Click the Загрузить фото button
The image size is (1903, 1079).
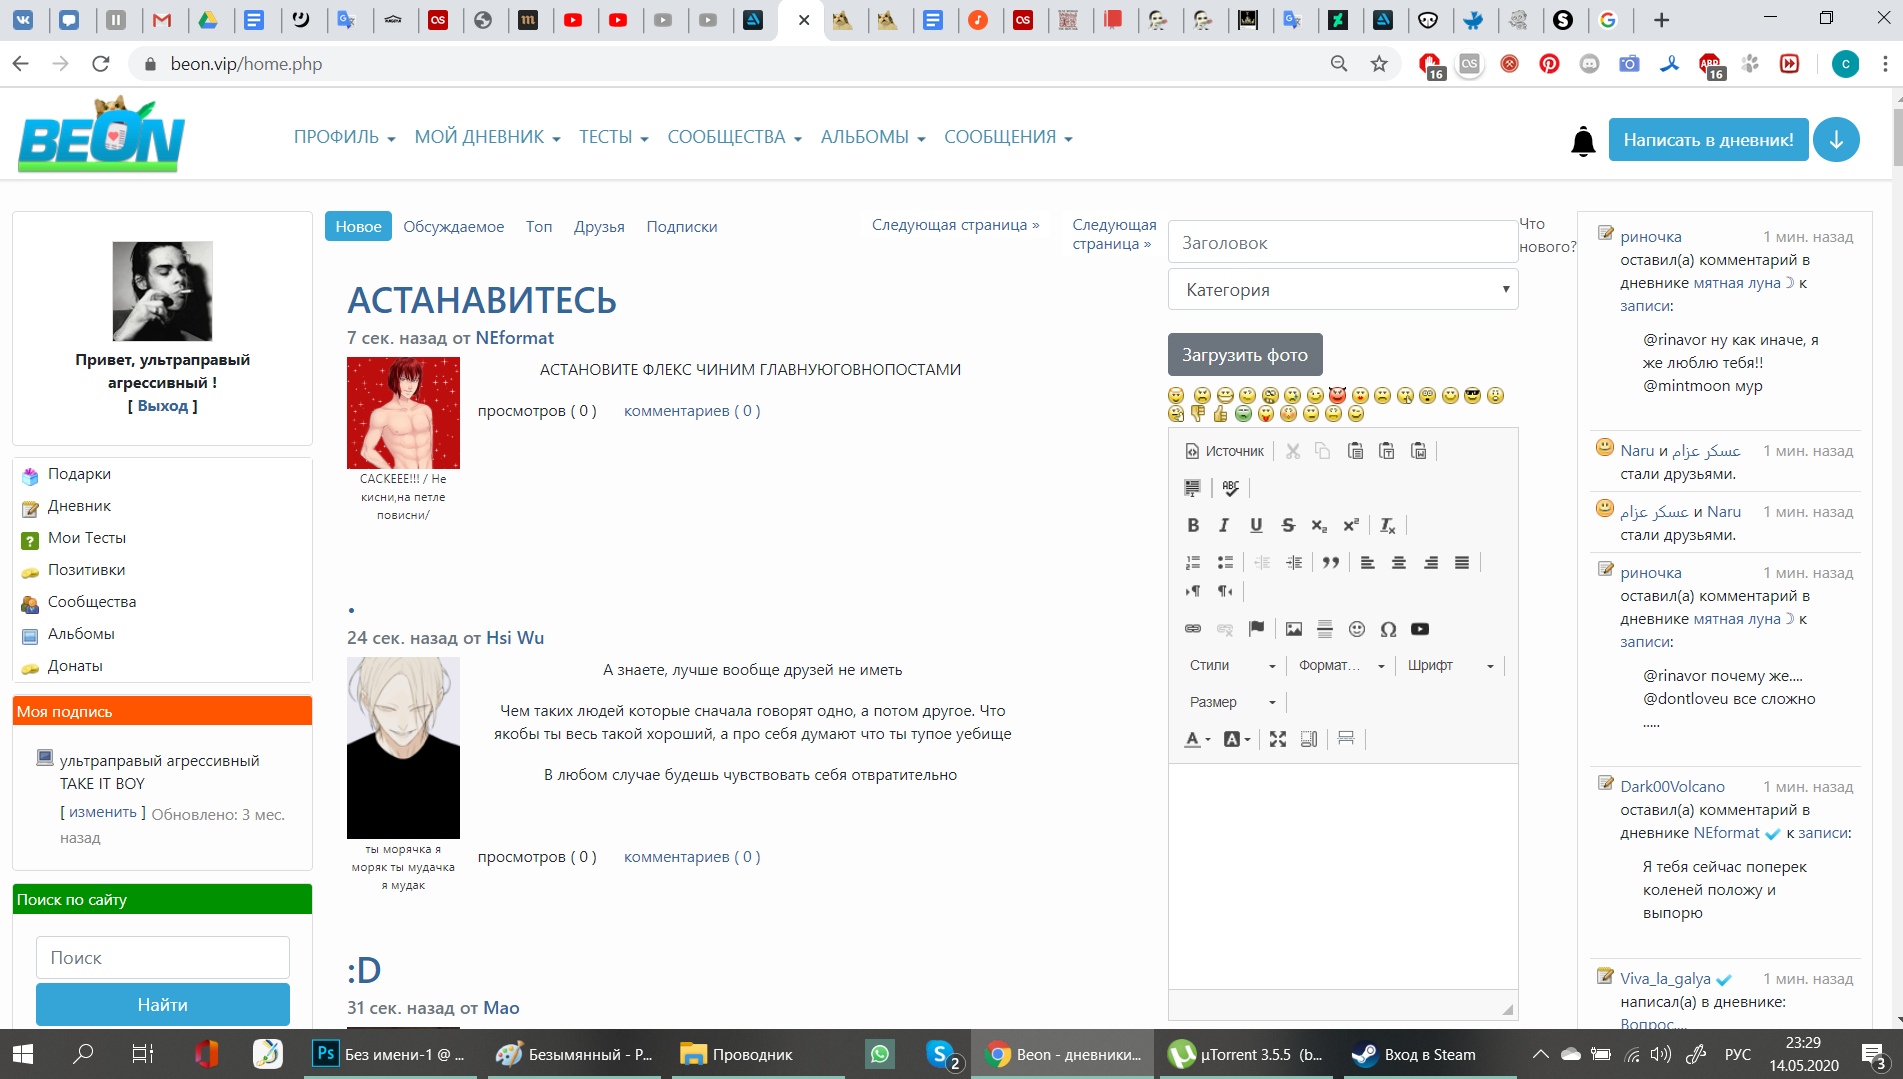tap(1245, 355)
